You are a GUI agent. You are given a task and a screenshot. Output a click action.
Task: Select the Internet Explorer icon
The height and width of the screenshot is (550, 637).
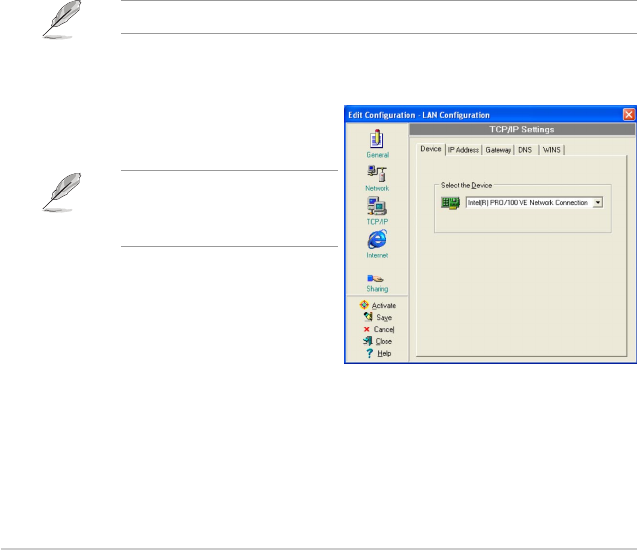[x=377, y=240]
